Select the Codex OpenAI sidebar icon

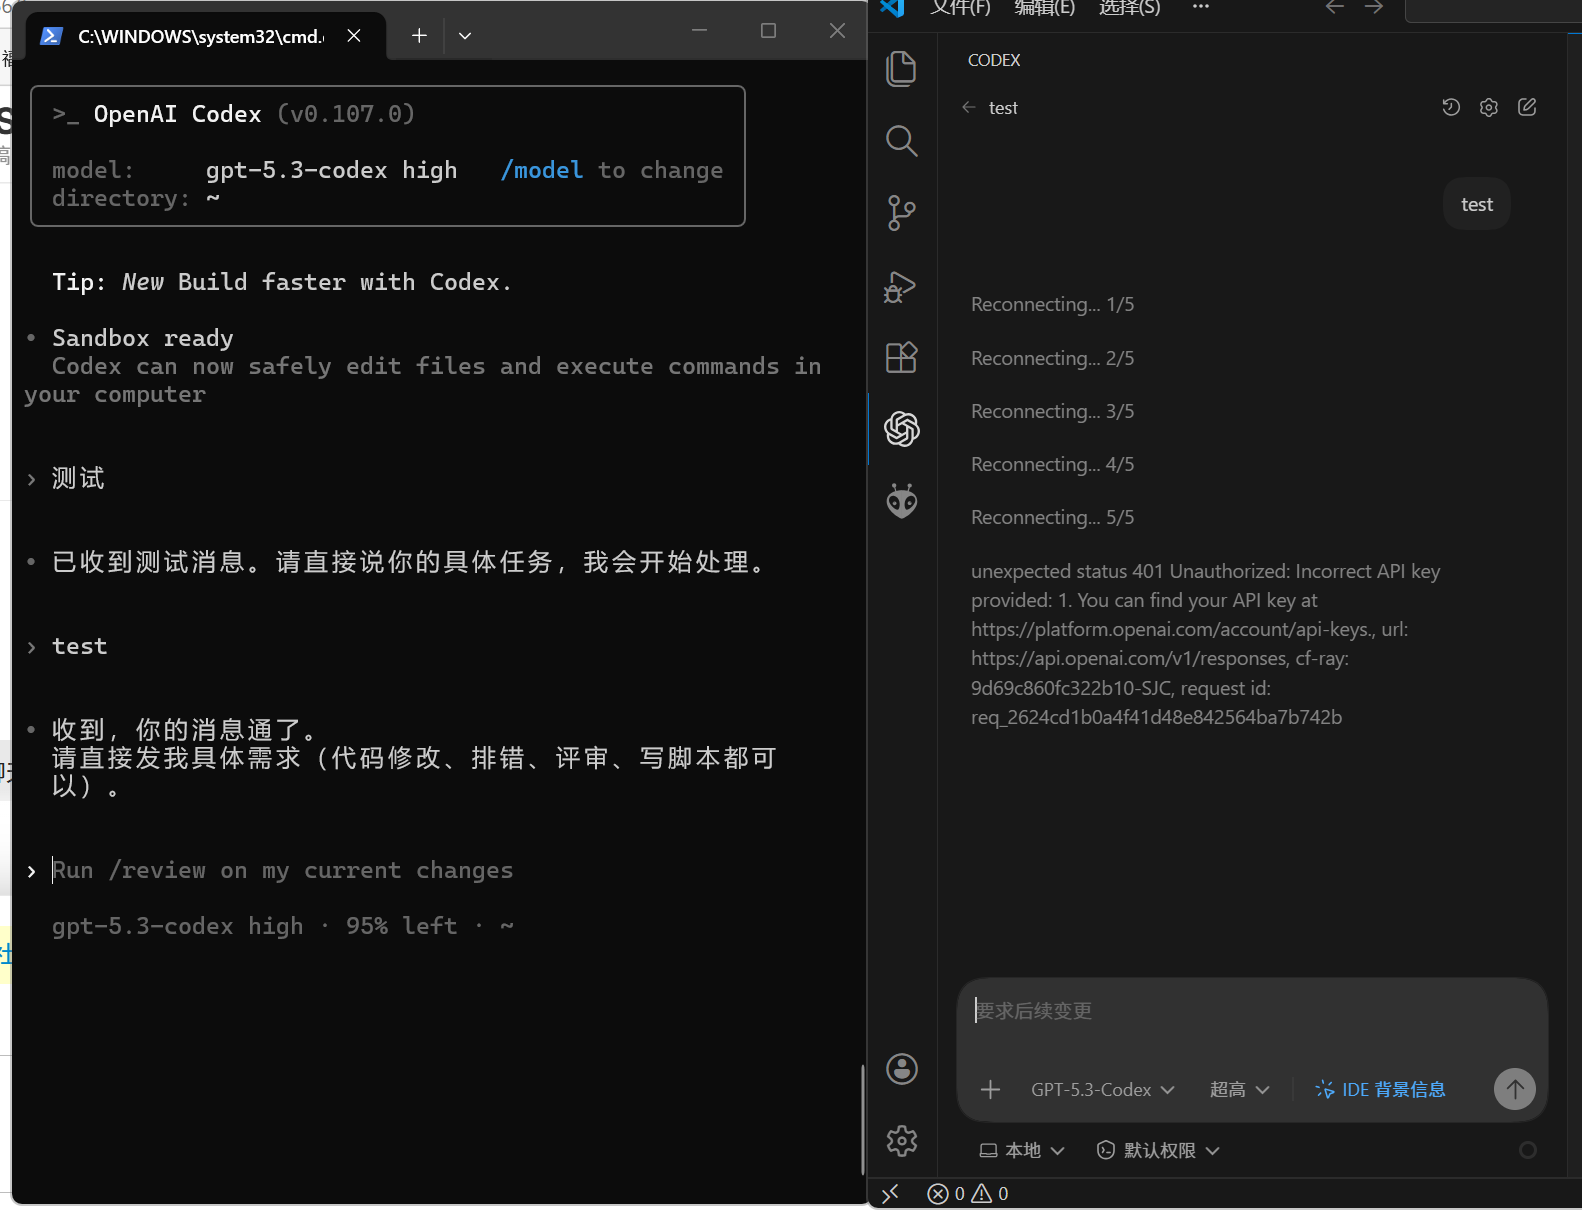(x=902, y=429)
